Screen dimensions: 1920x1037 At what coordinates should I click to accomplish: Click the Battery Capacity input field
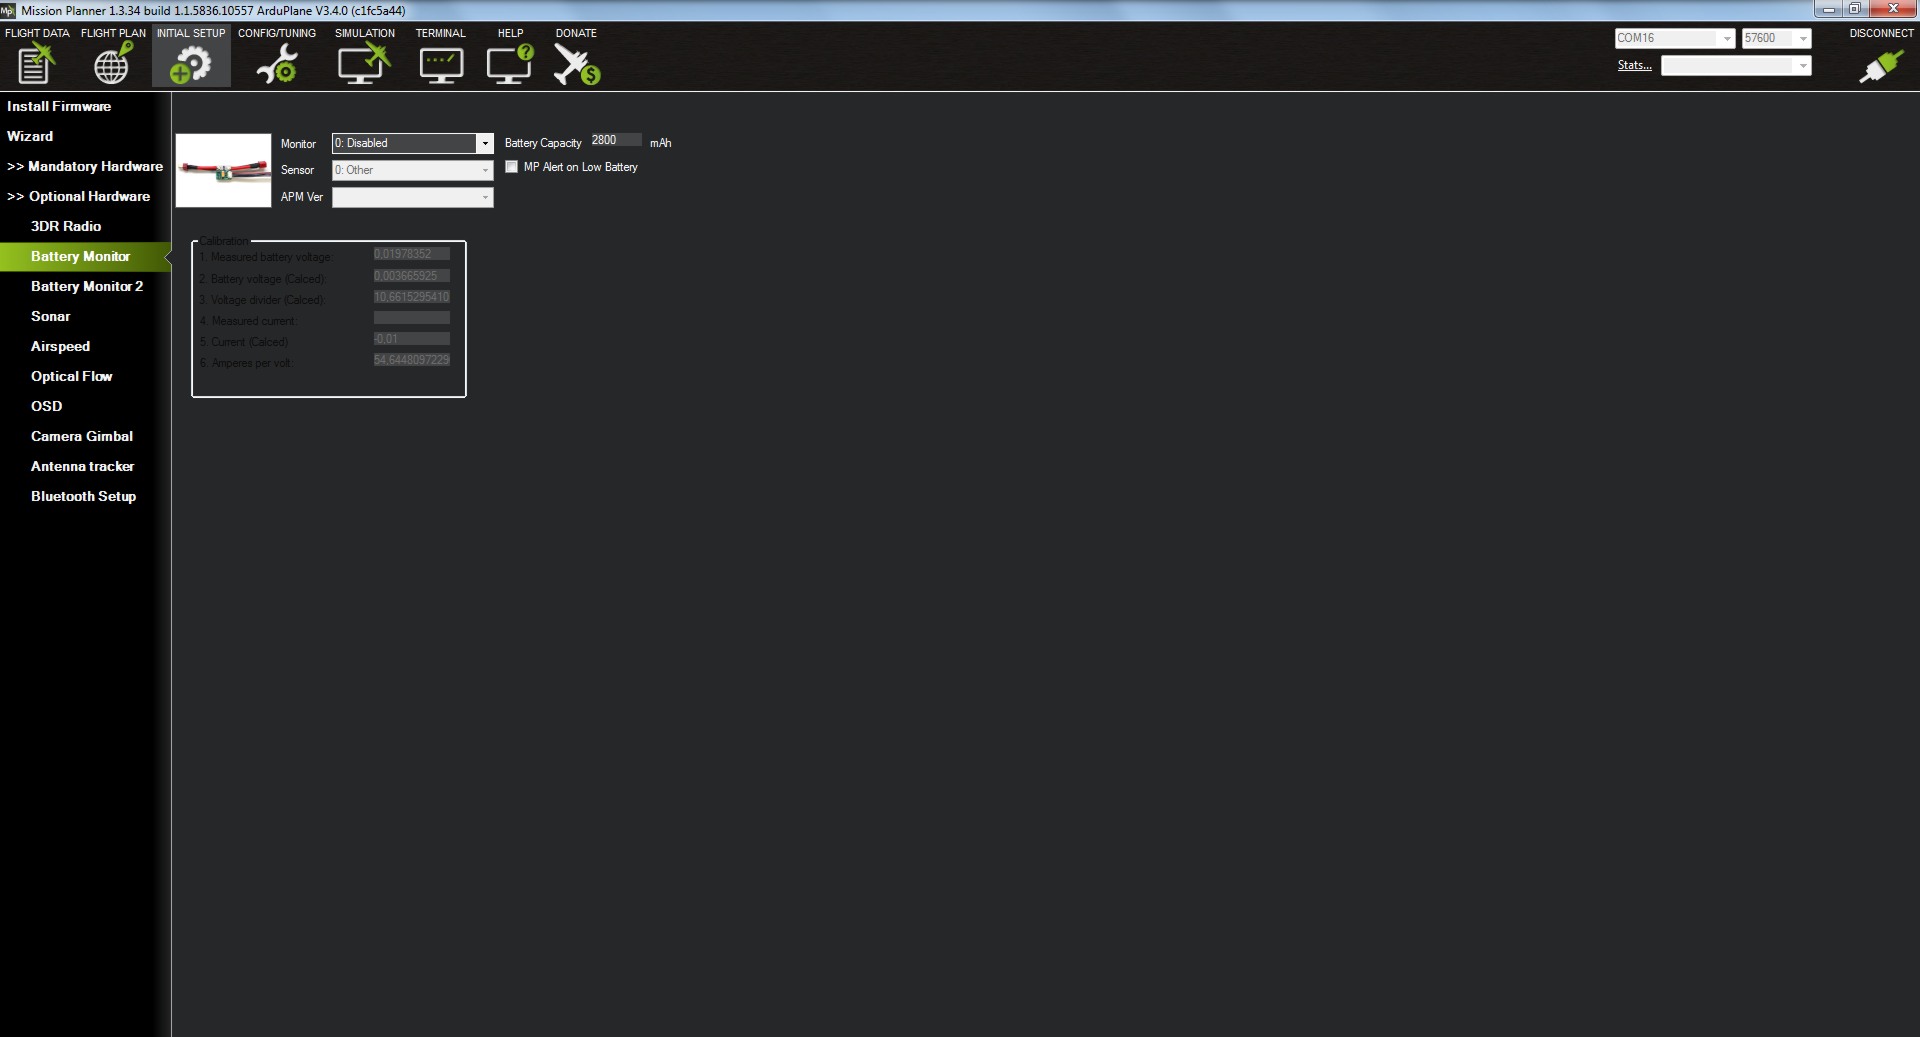pyautogui.click(x=614, y=140)
